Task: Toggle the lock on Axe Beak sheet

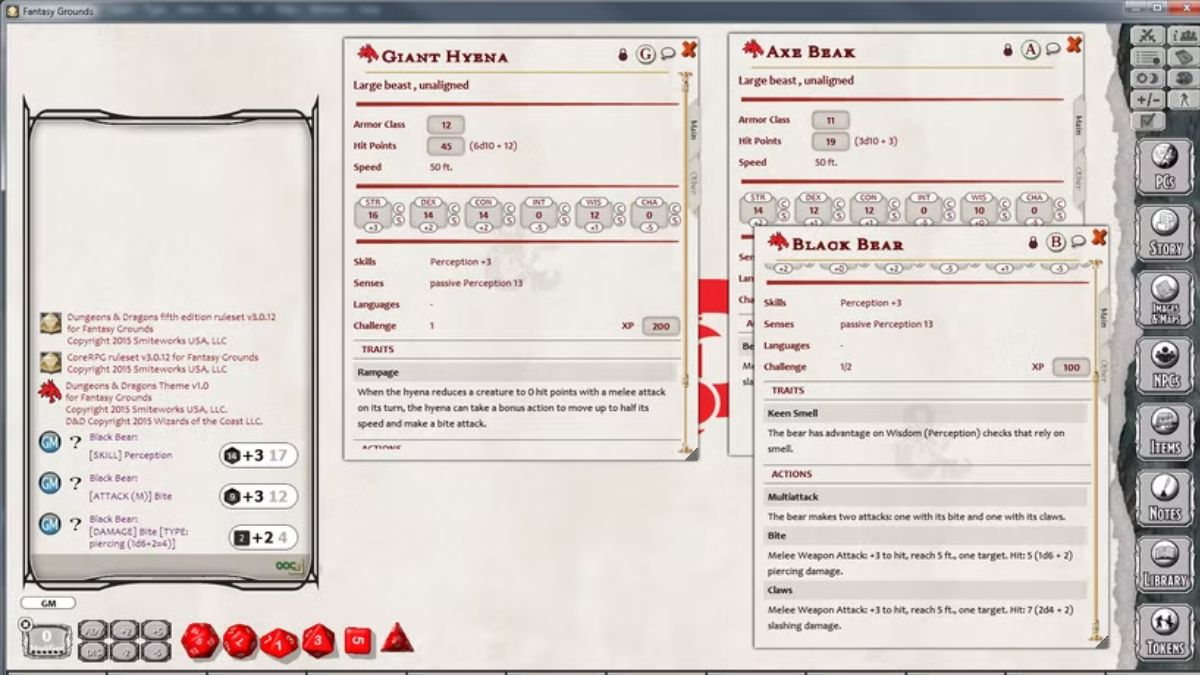Action: pos(1008,50)
